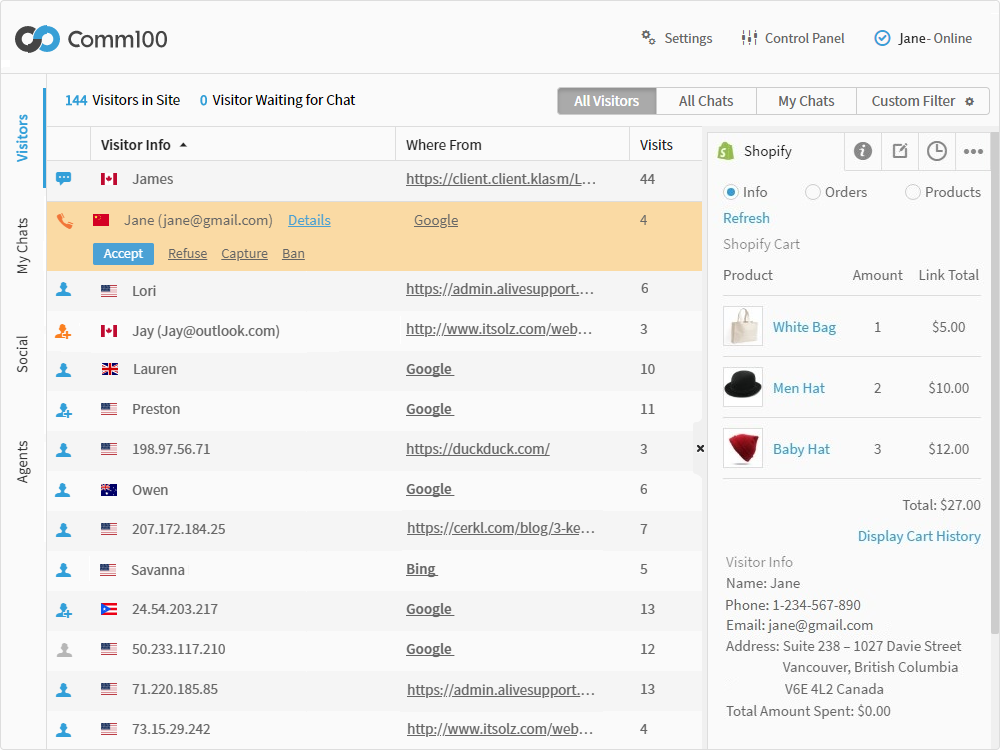Open Men Hat product link
This screenshot has width=1000, height=750.
[798, 388]
